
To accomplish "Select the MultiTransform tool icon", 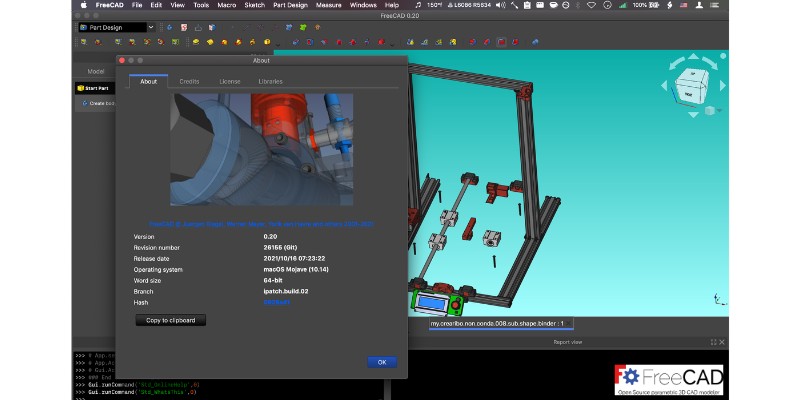I will pos(453,42).
